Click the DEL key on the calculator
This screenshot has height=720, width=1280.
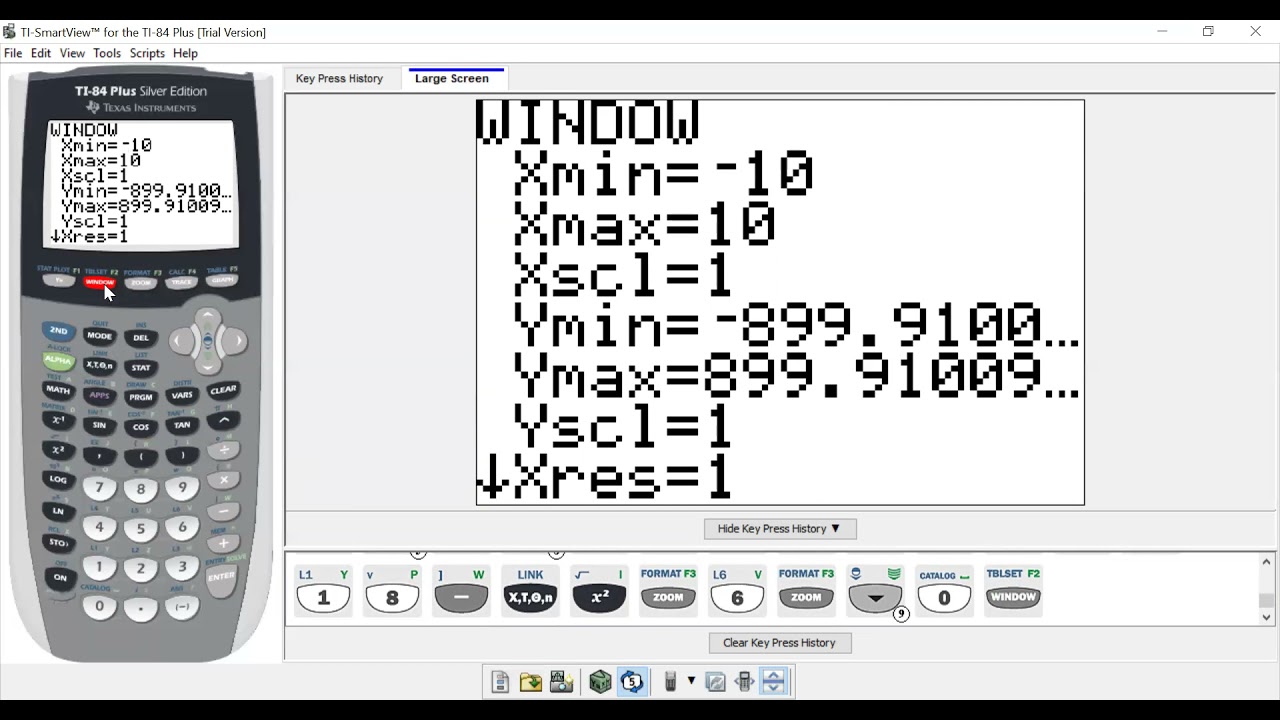(x=141, y=338)
